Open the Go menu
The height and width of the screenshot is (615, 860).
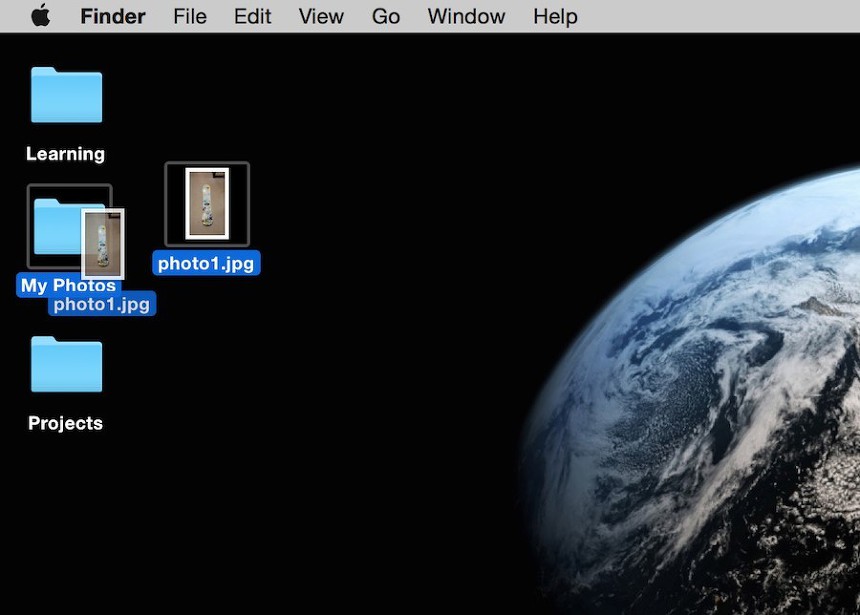coord(386,16)
